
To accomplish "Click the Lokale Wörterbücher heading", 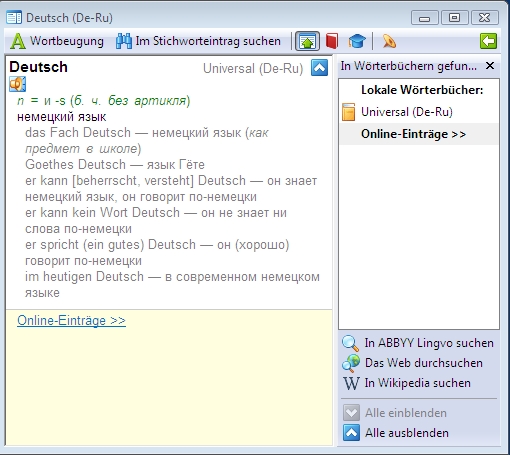I will point(422,90).
